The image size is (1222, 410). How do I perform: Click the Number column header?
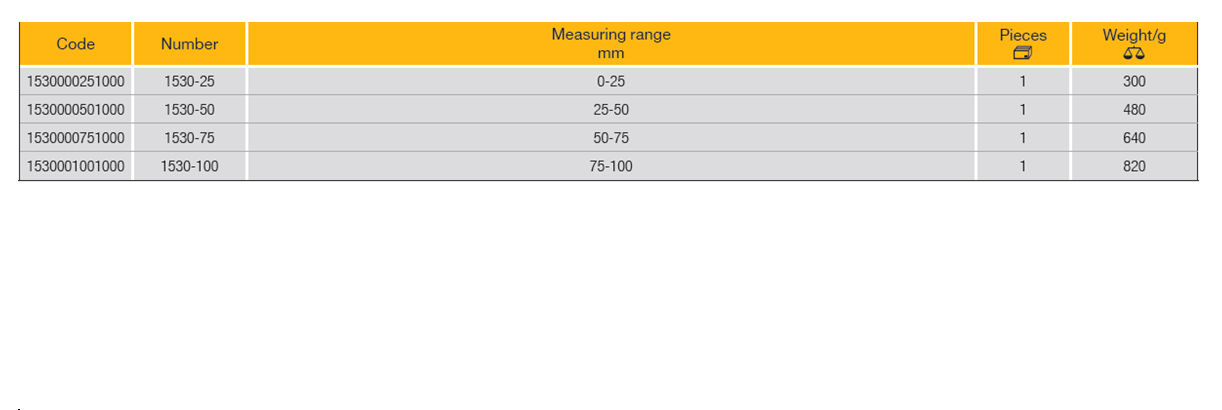(x=189, y=44)
